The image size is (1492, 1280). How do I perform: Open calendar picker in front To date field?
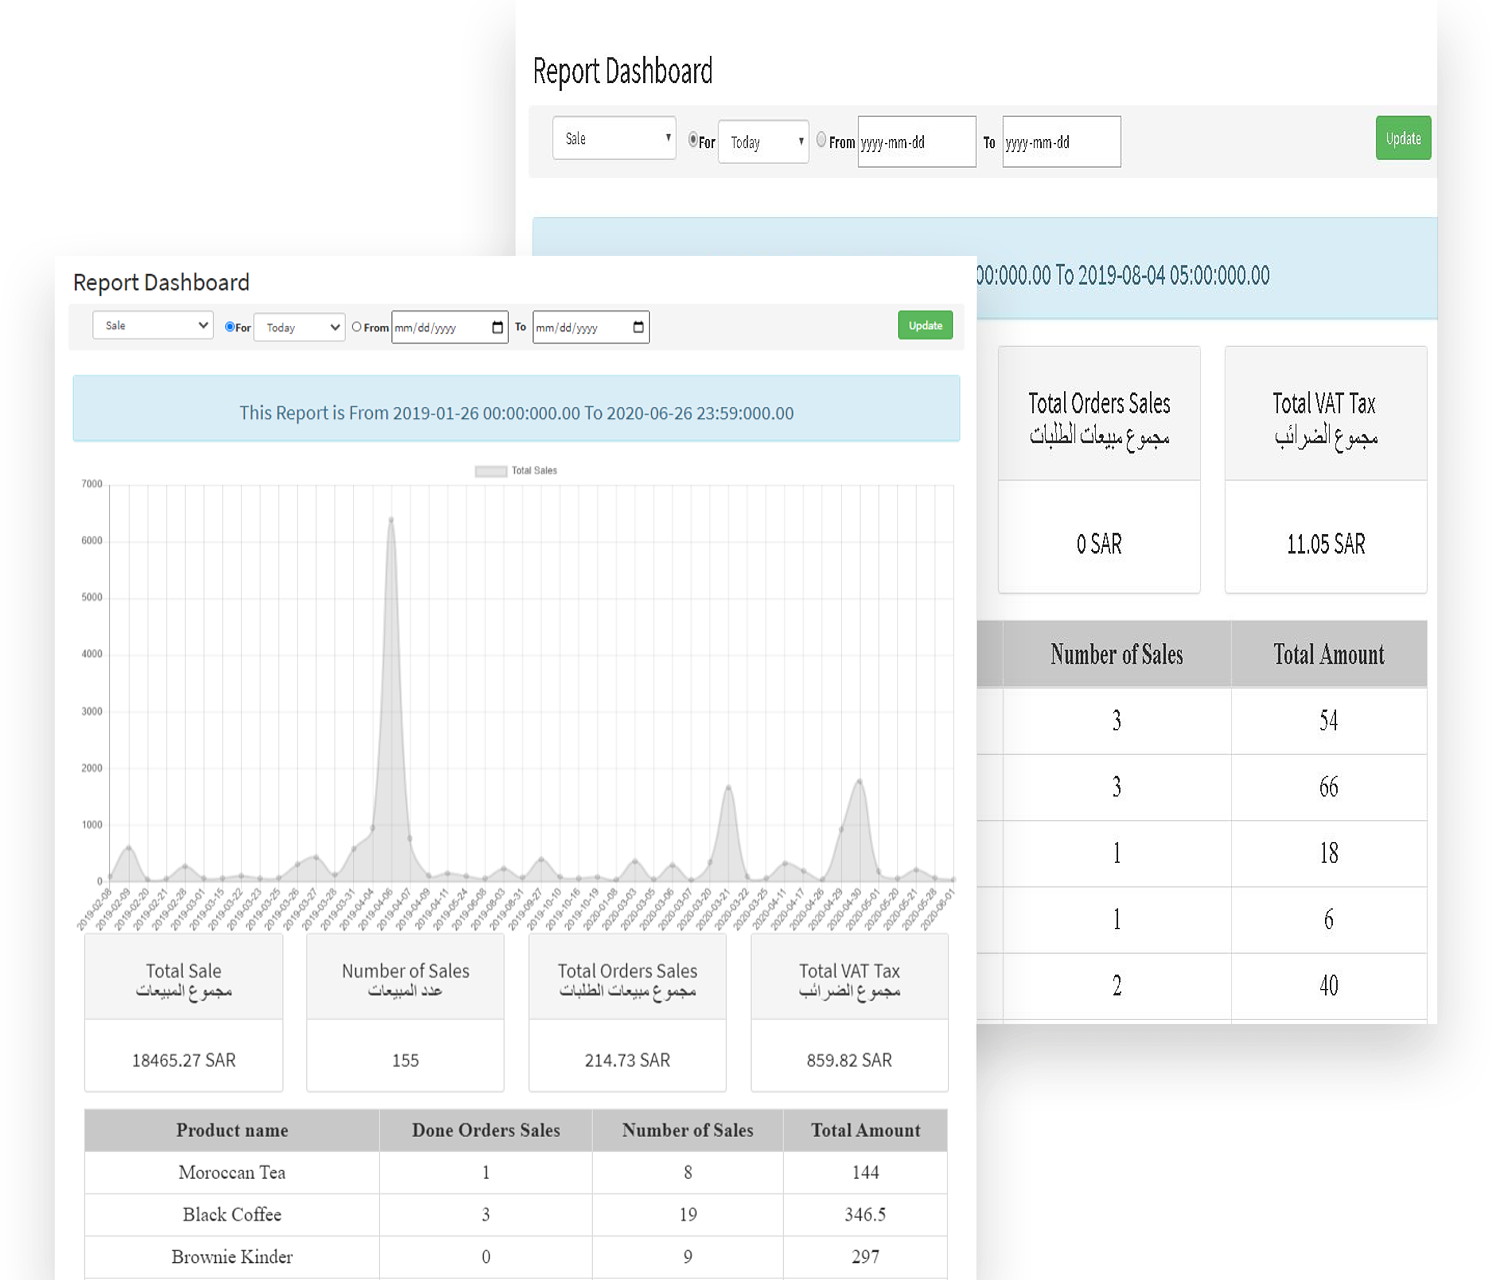point(639,328)
